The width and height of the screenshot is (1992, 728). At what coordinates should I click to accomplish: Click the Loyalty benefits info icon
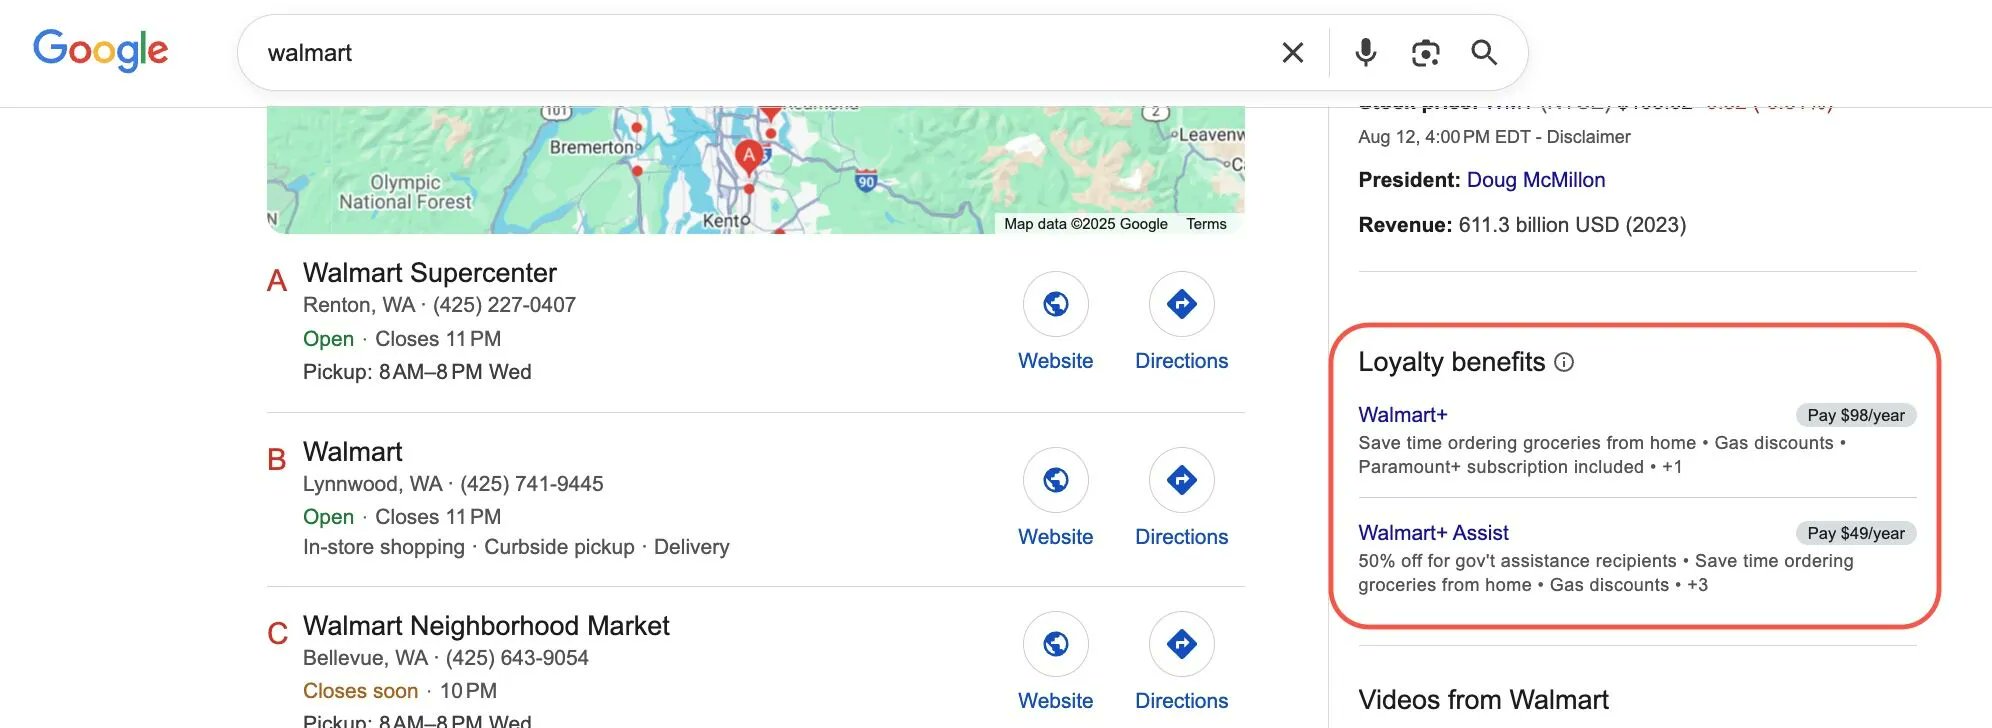(x=1566, y=363)
